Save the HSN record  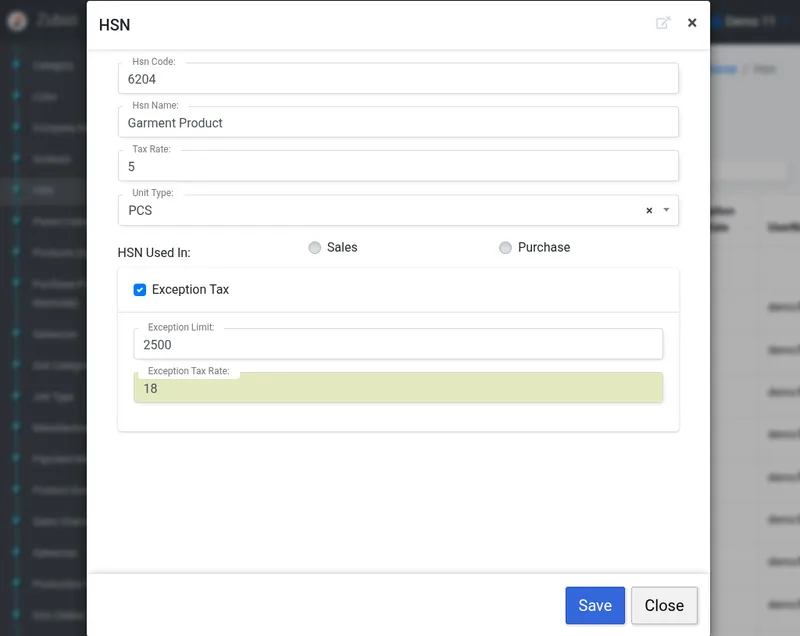pos(594,605)
